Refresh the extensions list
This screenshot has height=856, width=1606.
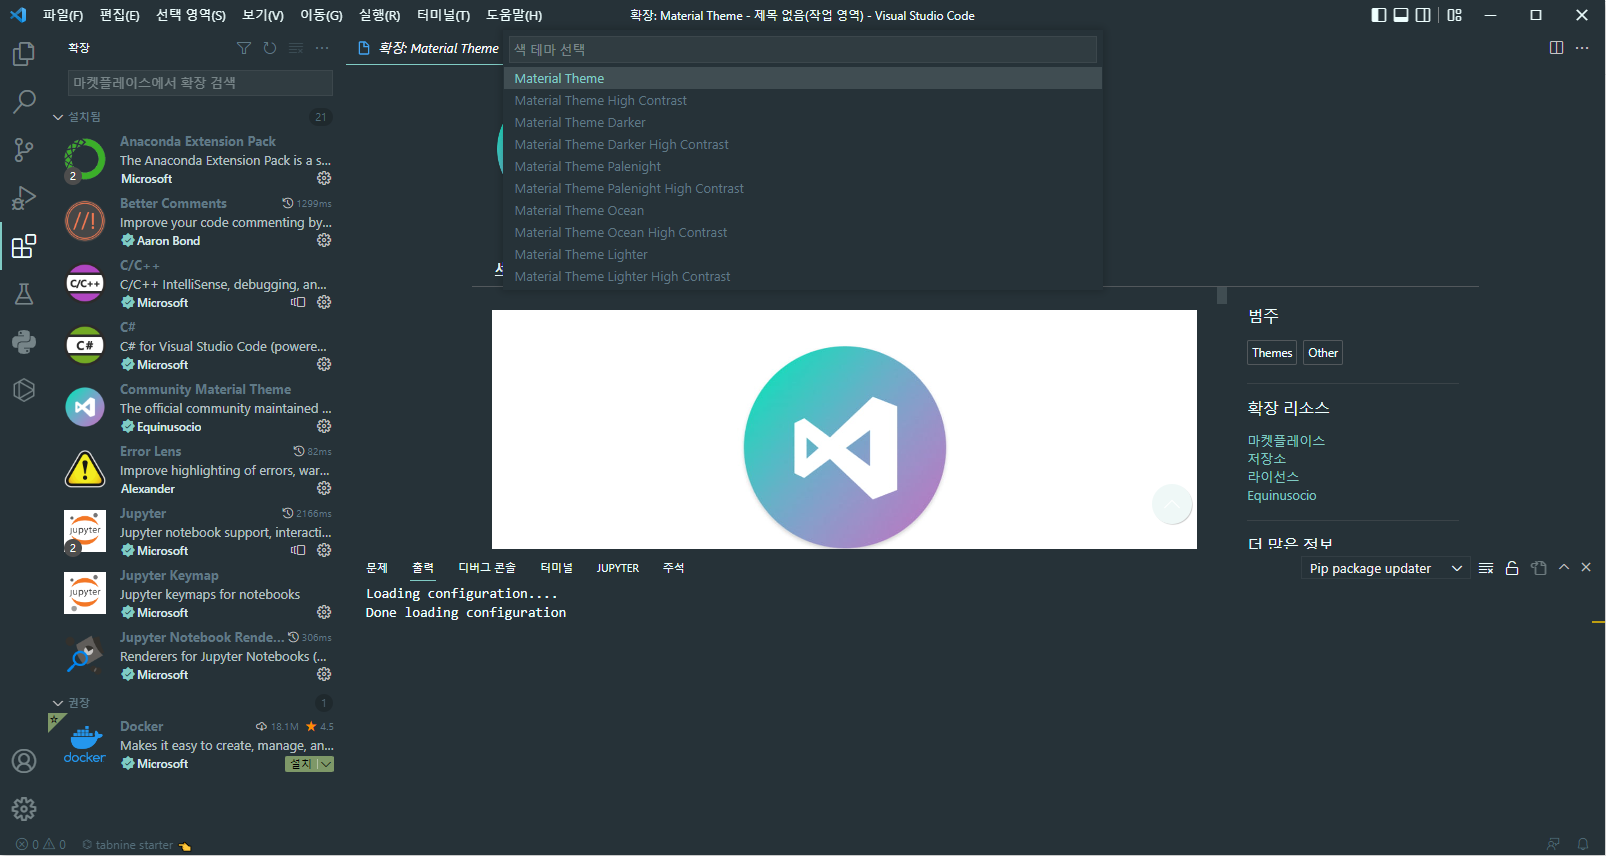(x=270, y=48)
